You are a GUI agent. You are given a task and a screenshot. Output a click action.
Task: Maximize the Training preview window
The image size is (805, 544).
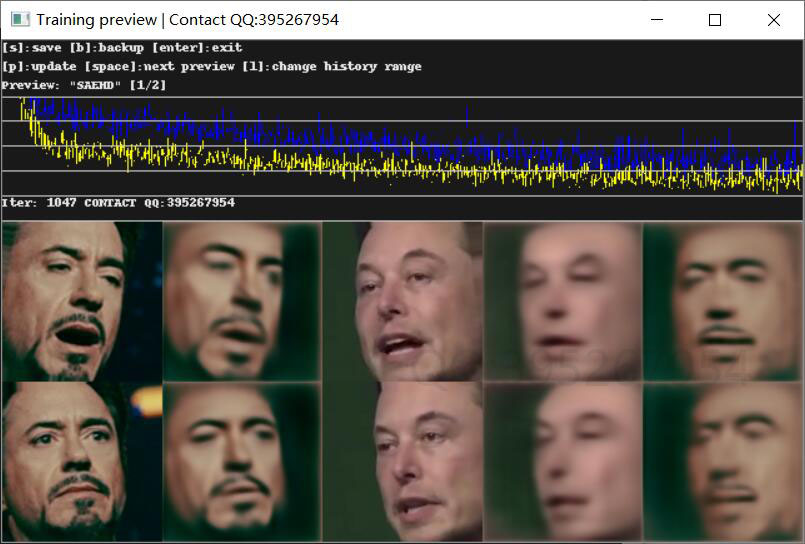coord(714,20)
